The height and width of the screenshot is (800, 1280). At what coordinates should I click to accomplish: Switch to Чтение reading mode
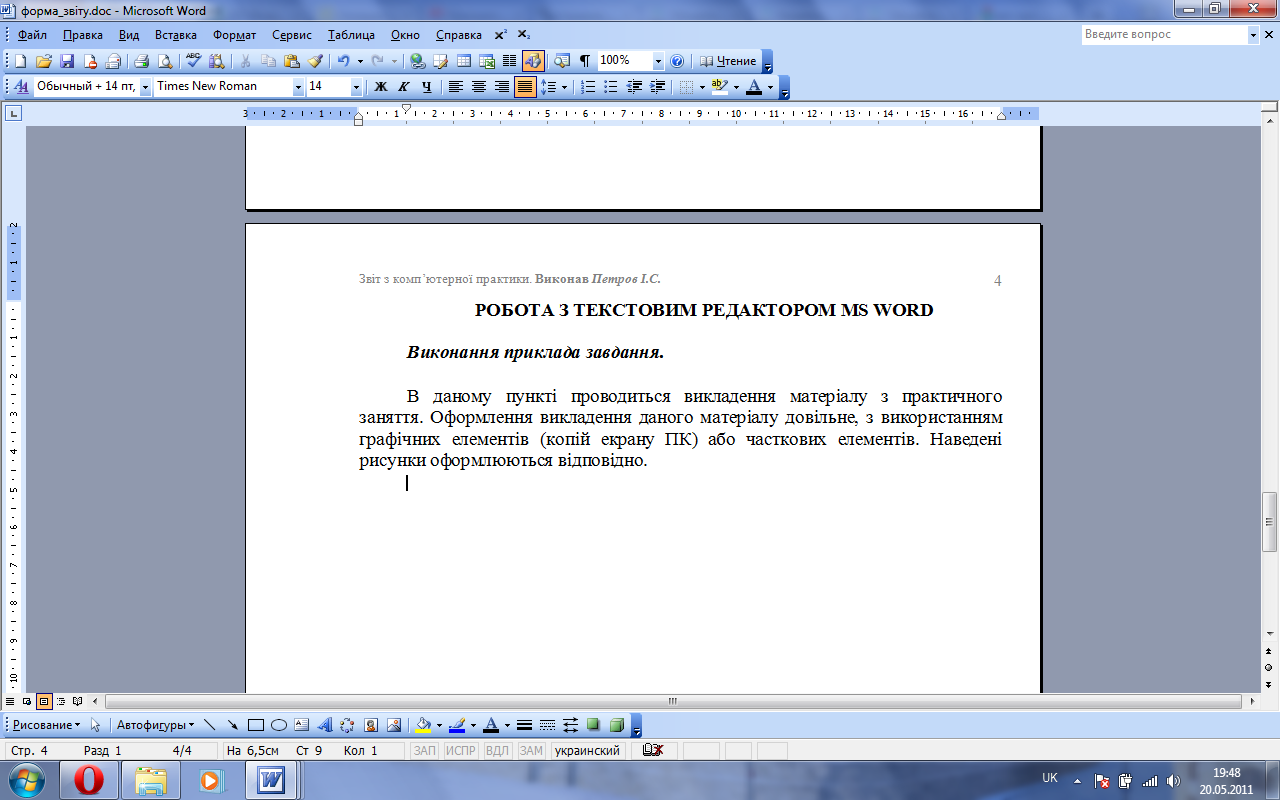coord(728,61)
